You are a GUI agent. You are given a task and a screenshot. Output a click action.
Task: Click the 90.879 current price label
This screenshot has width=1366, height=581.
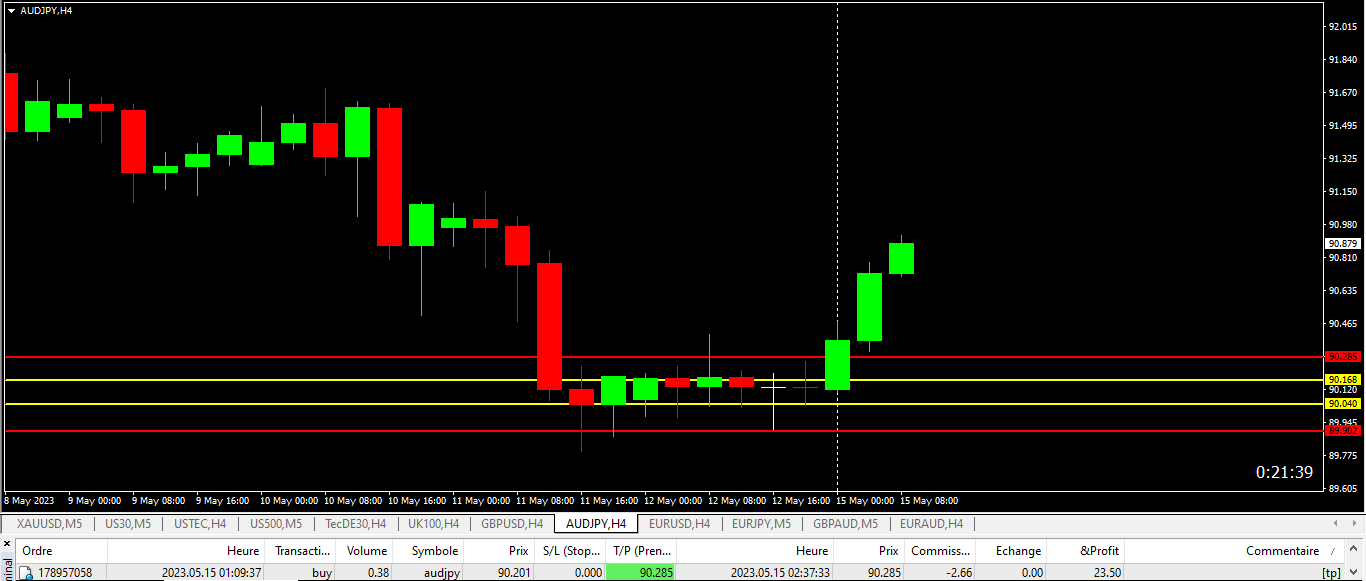point(1343,244)
